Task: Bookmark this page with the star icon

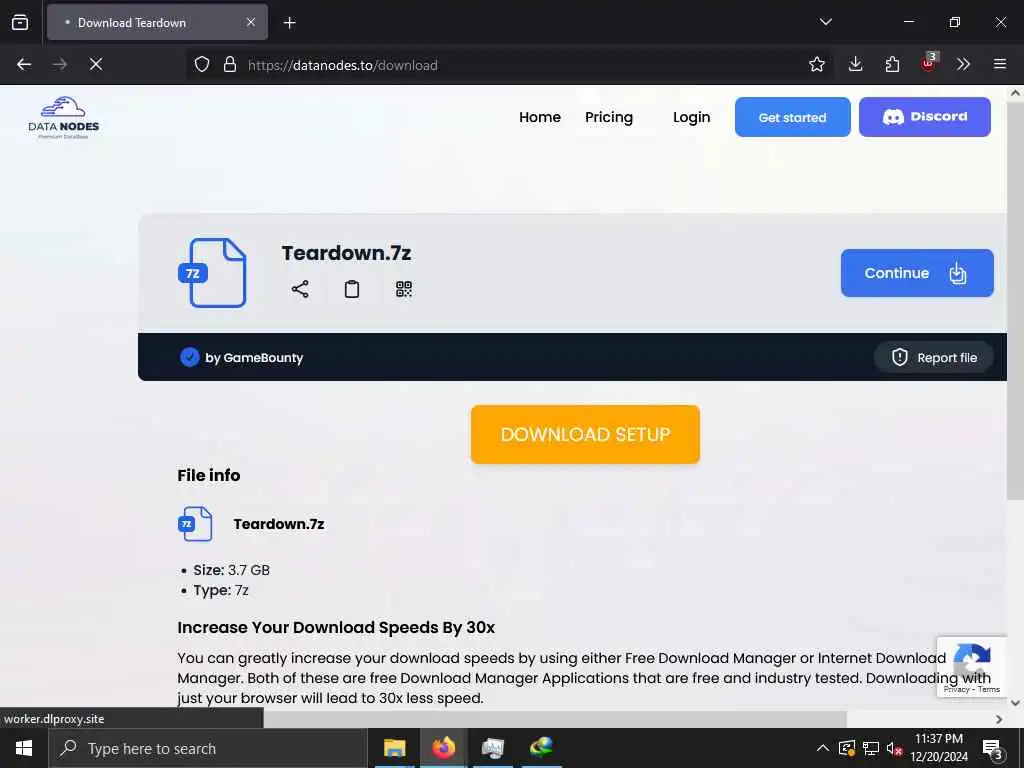Action: click(x=816, y=64)
